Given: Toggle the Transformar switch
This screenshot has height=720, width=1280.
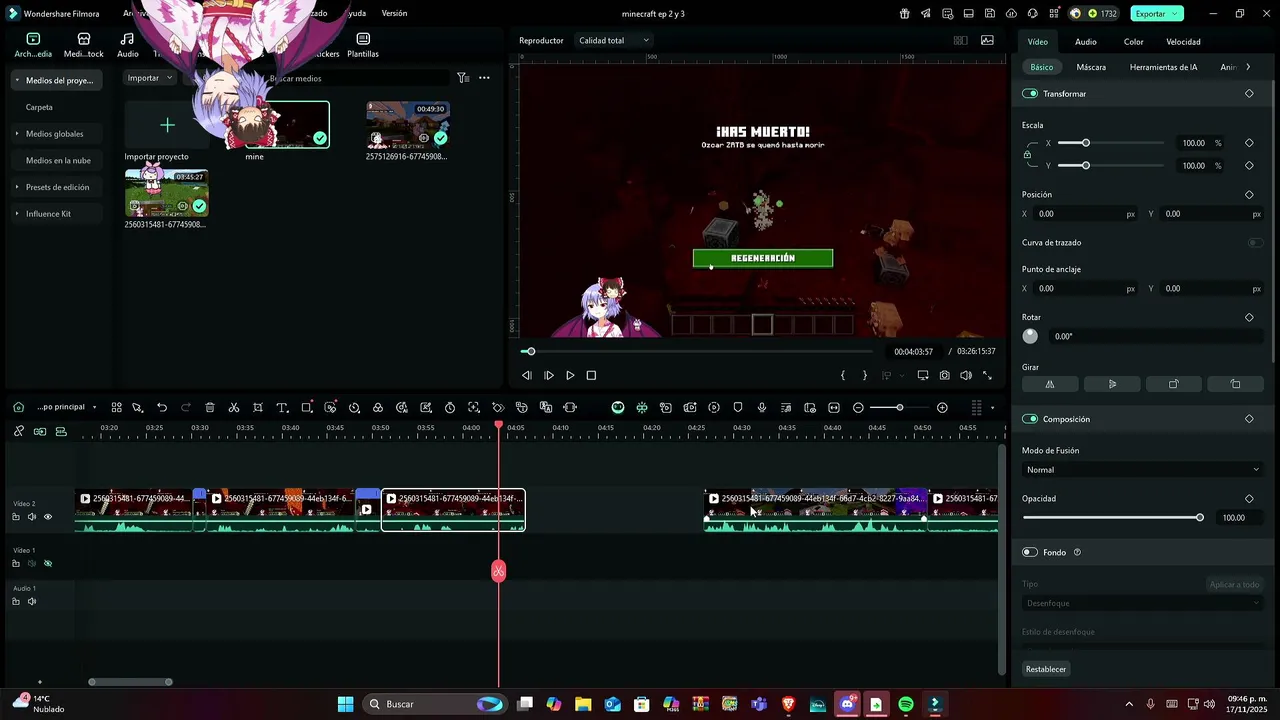Looking at the screenshot, I should [1030, 94].
